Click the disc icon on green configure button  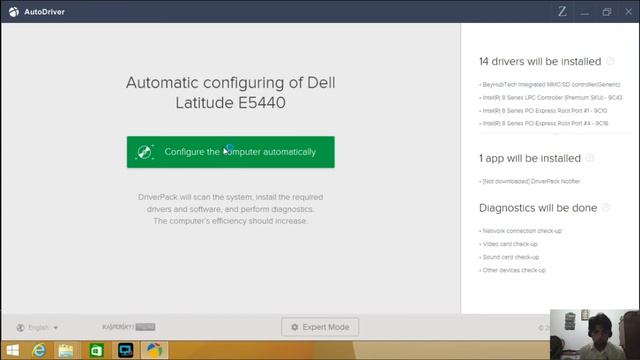pos(144,152)
